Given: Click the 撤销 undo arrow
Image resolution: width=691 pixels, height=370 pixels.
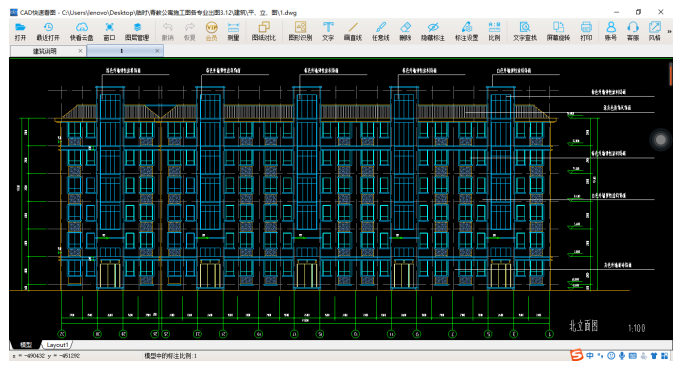Looking at the screenshot, I should coord(167,31).
